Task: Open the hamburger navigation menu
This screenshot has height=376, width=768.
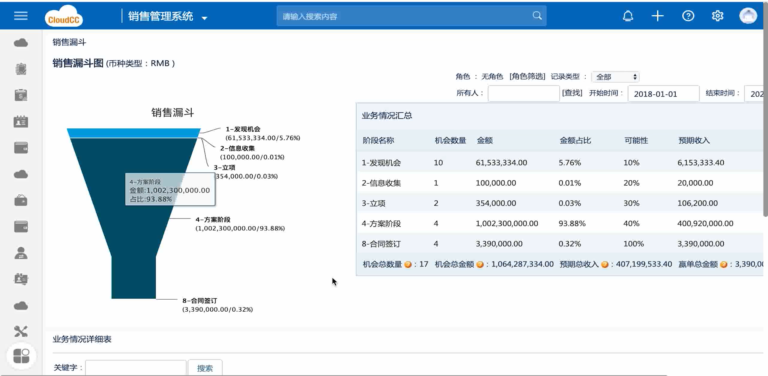Action: point(21,16)
